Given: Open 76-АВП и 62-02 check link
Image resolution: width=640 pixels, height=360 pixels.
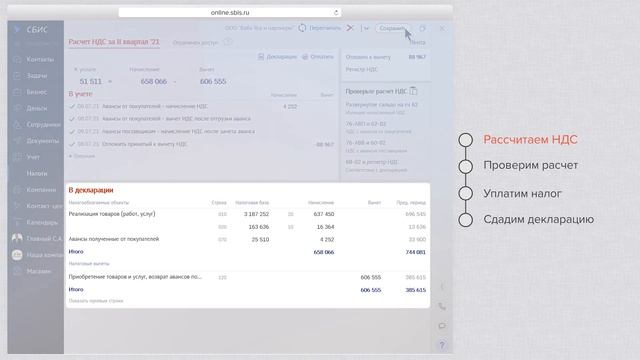Looking at the screenshot, I should 366,124.
